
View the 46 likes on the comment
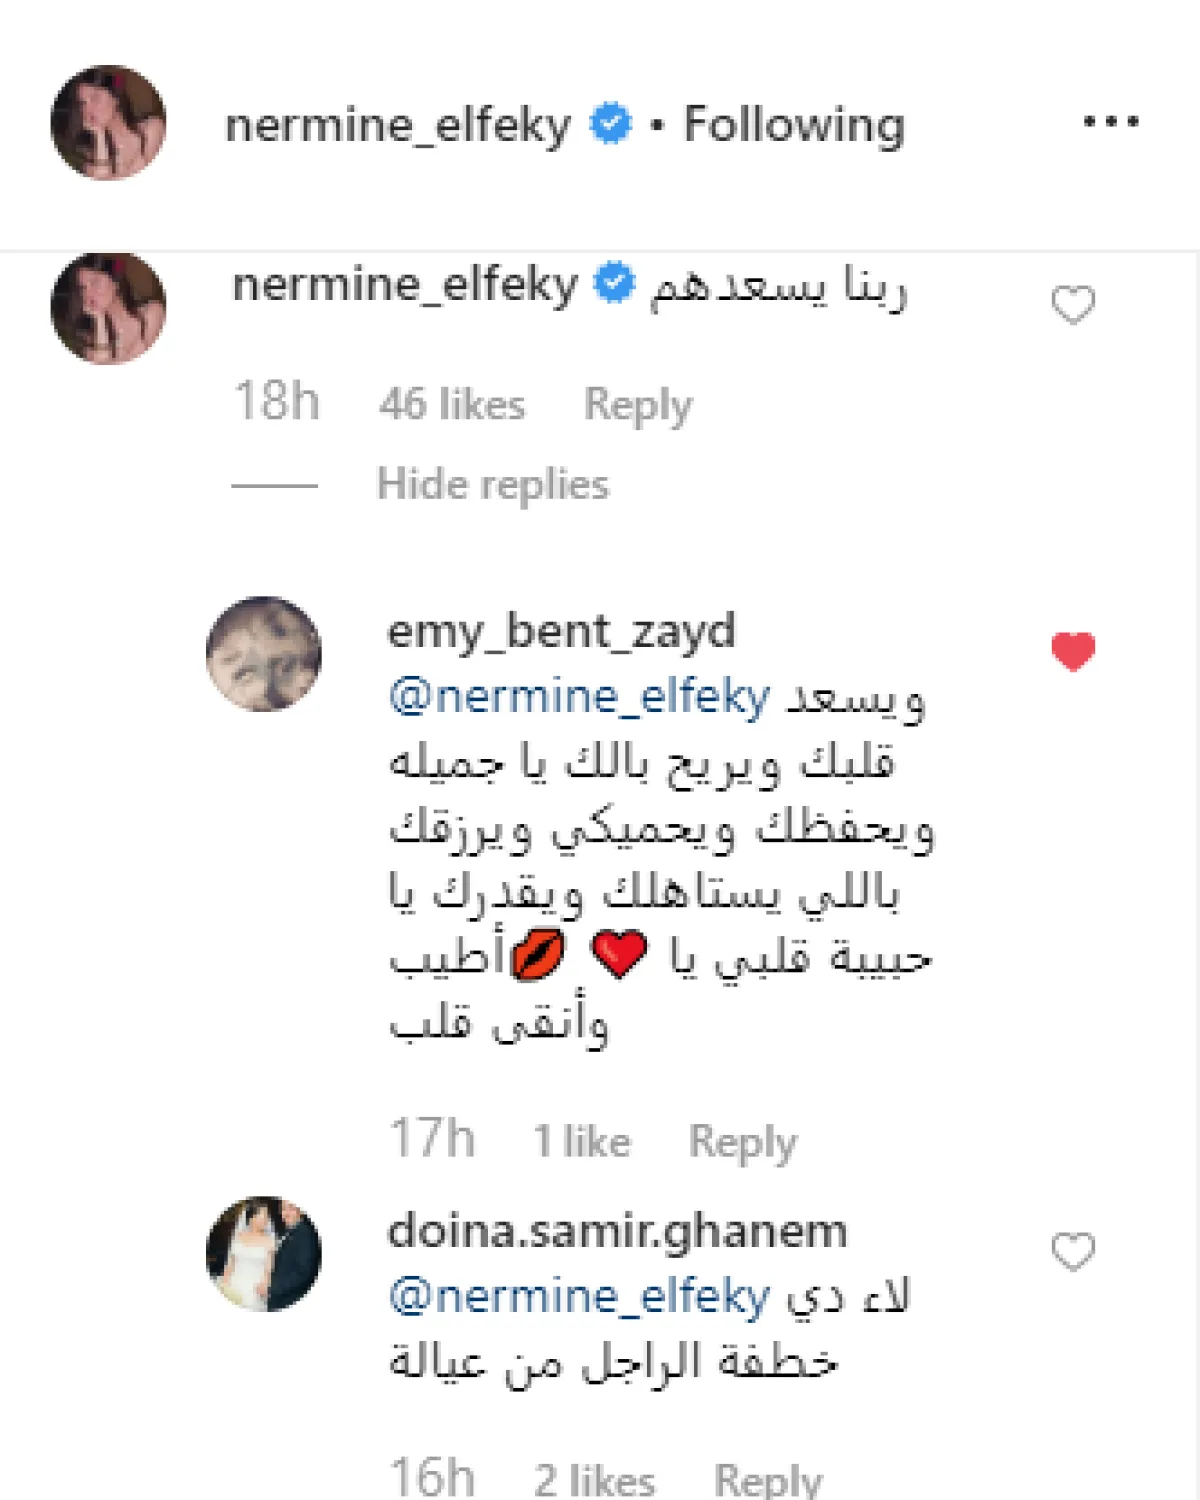point(452,405)
